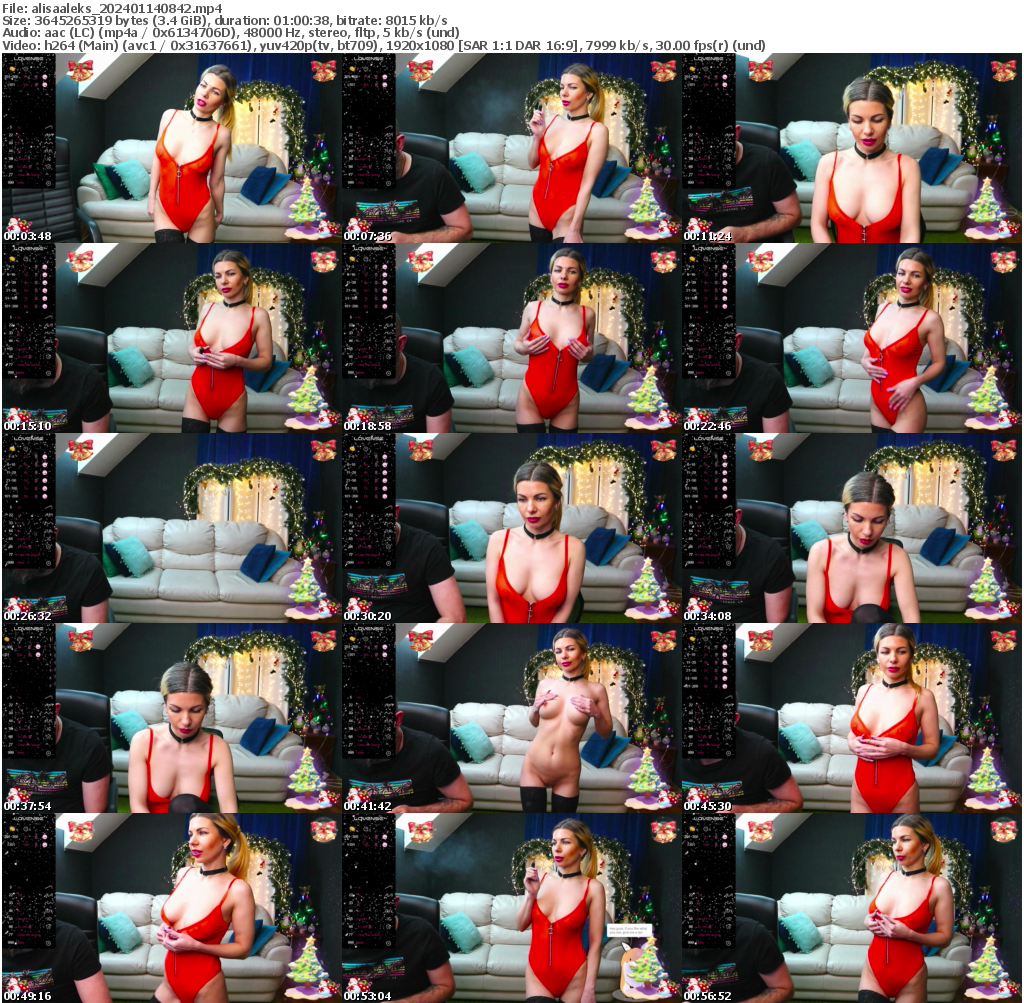Viewport: 1024px width, 1003px height.
Task: Open the Lovense vibration wave pattern icon
Action: pyautogui.click(x=48, y=142)
